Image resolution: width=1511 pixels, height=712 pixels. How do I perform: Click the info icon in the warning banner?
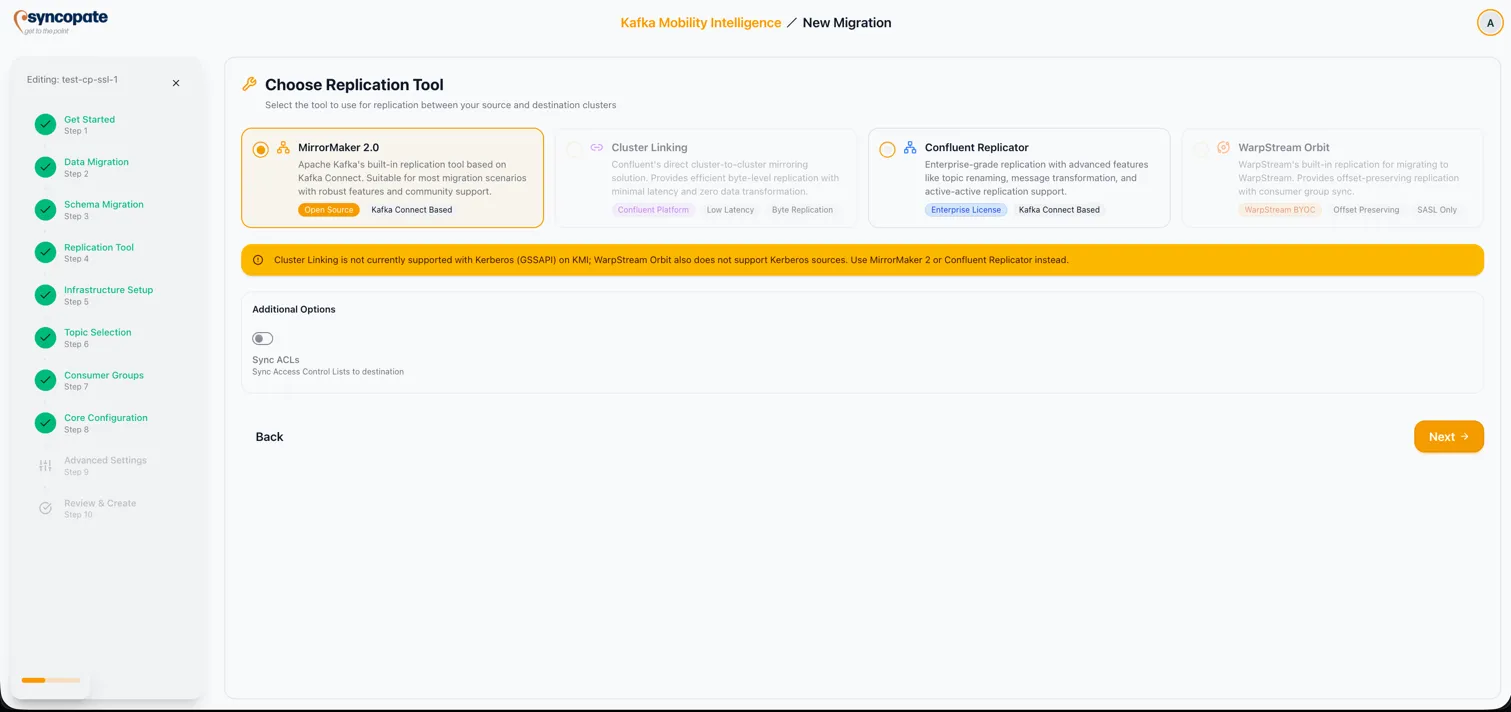[258, 260]
